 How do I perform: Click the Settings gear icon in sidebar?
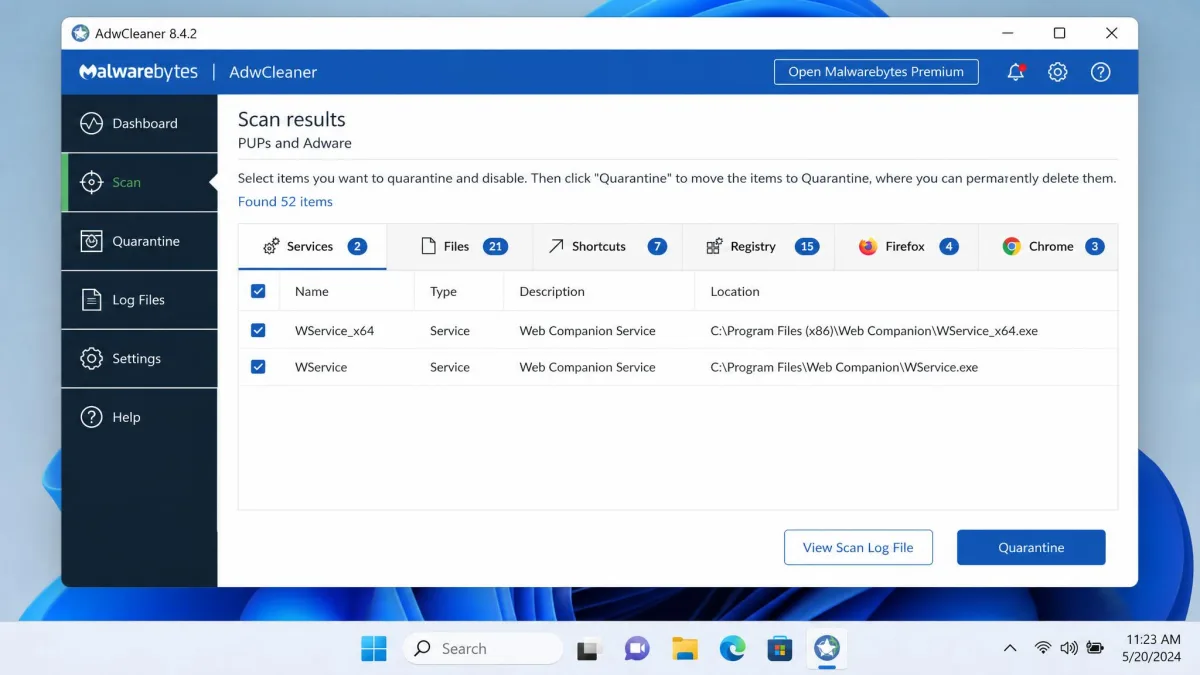click(91, 359)
